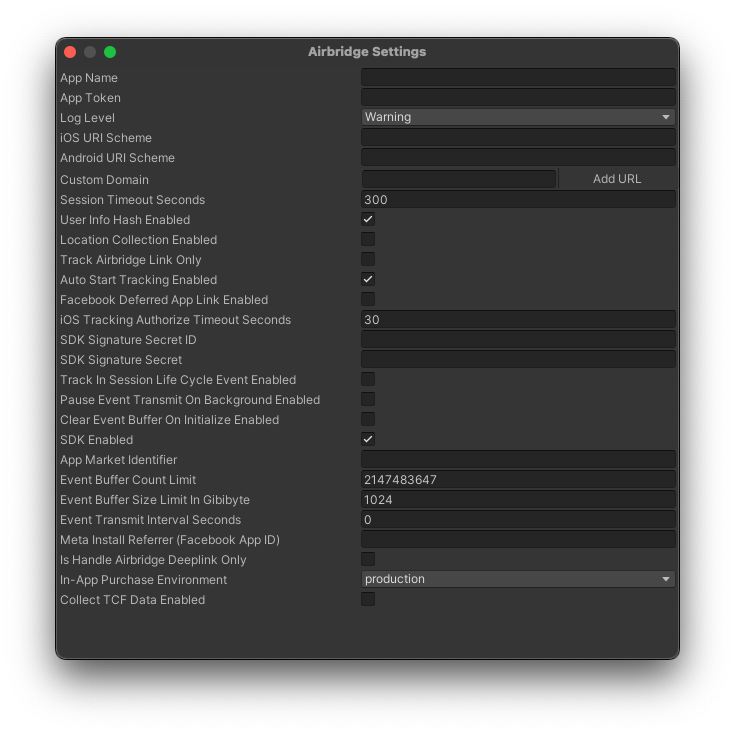Check Track Airbridge Link Only
The height and width of the screenshot is (733, 735).
click(368, 259)
